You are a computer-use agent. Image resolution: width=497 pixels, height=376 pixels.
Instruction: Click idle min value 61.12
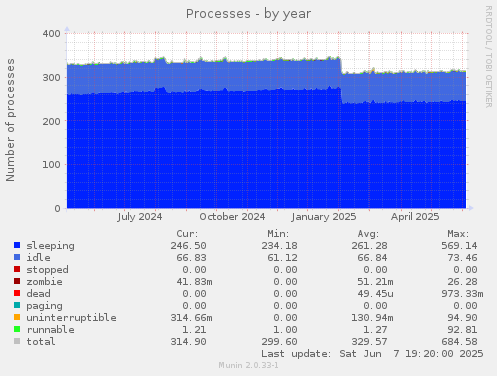(282, 258)
